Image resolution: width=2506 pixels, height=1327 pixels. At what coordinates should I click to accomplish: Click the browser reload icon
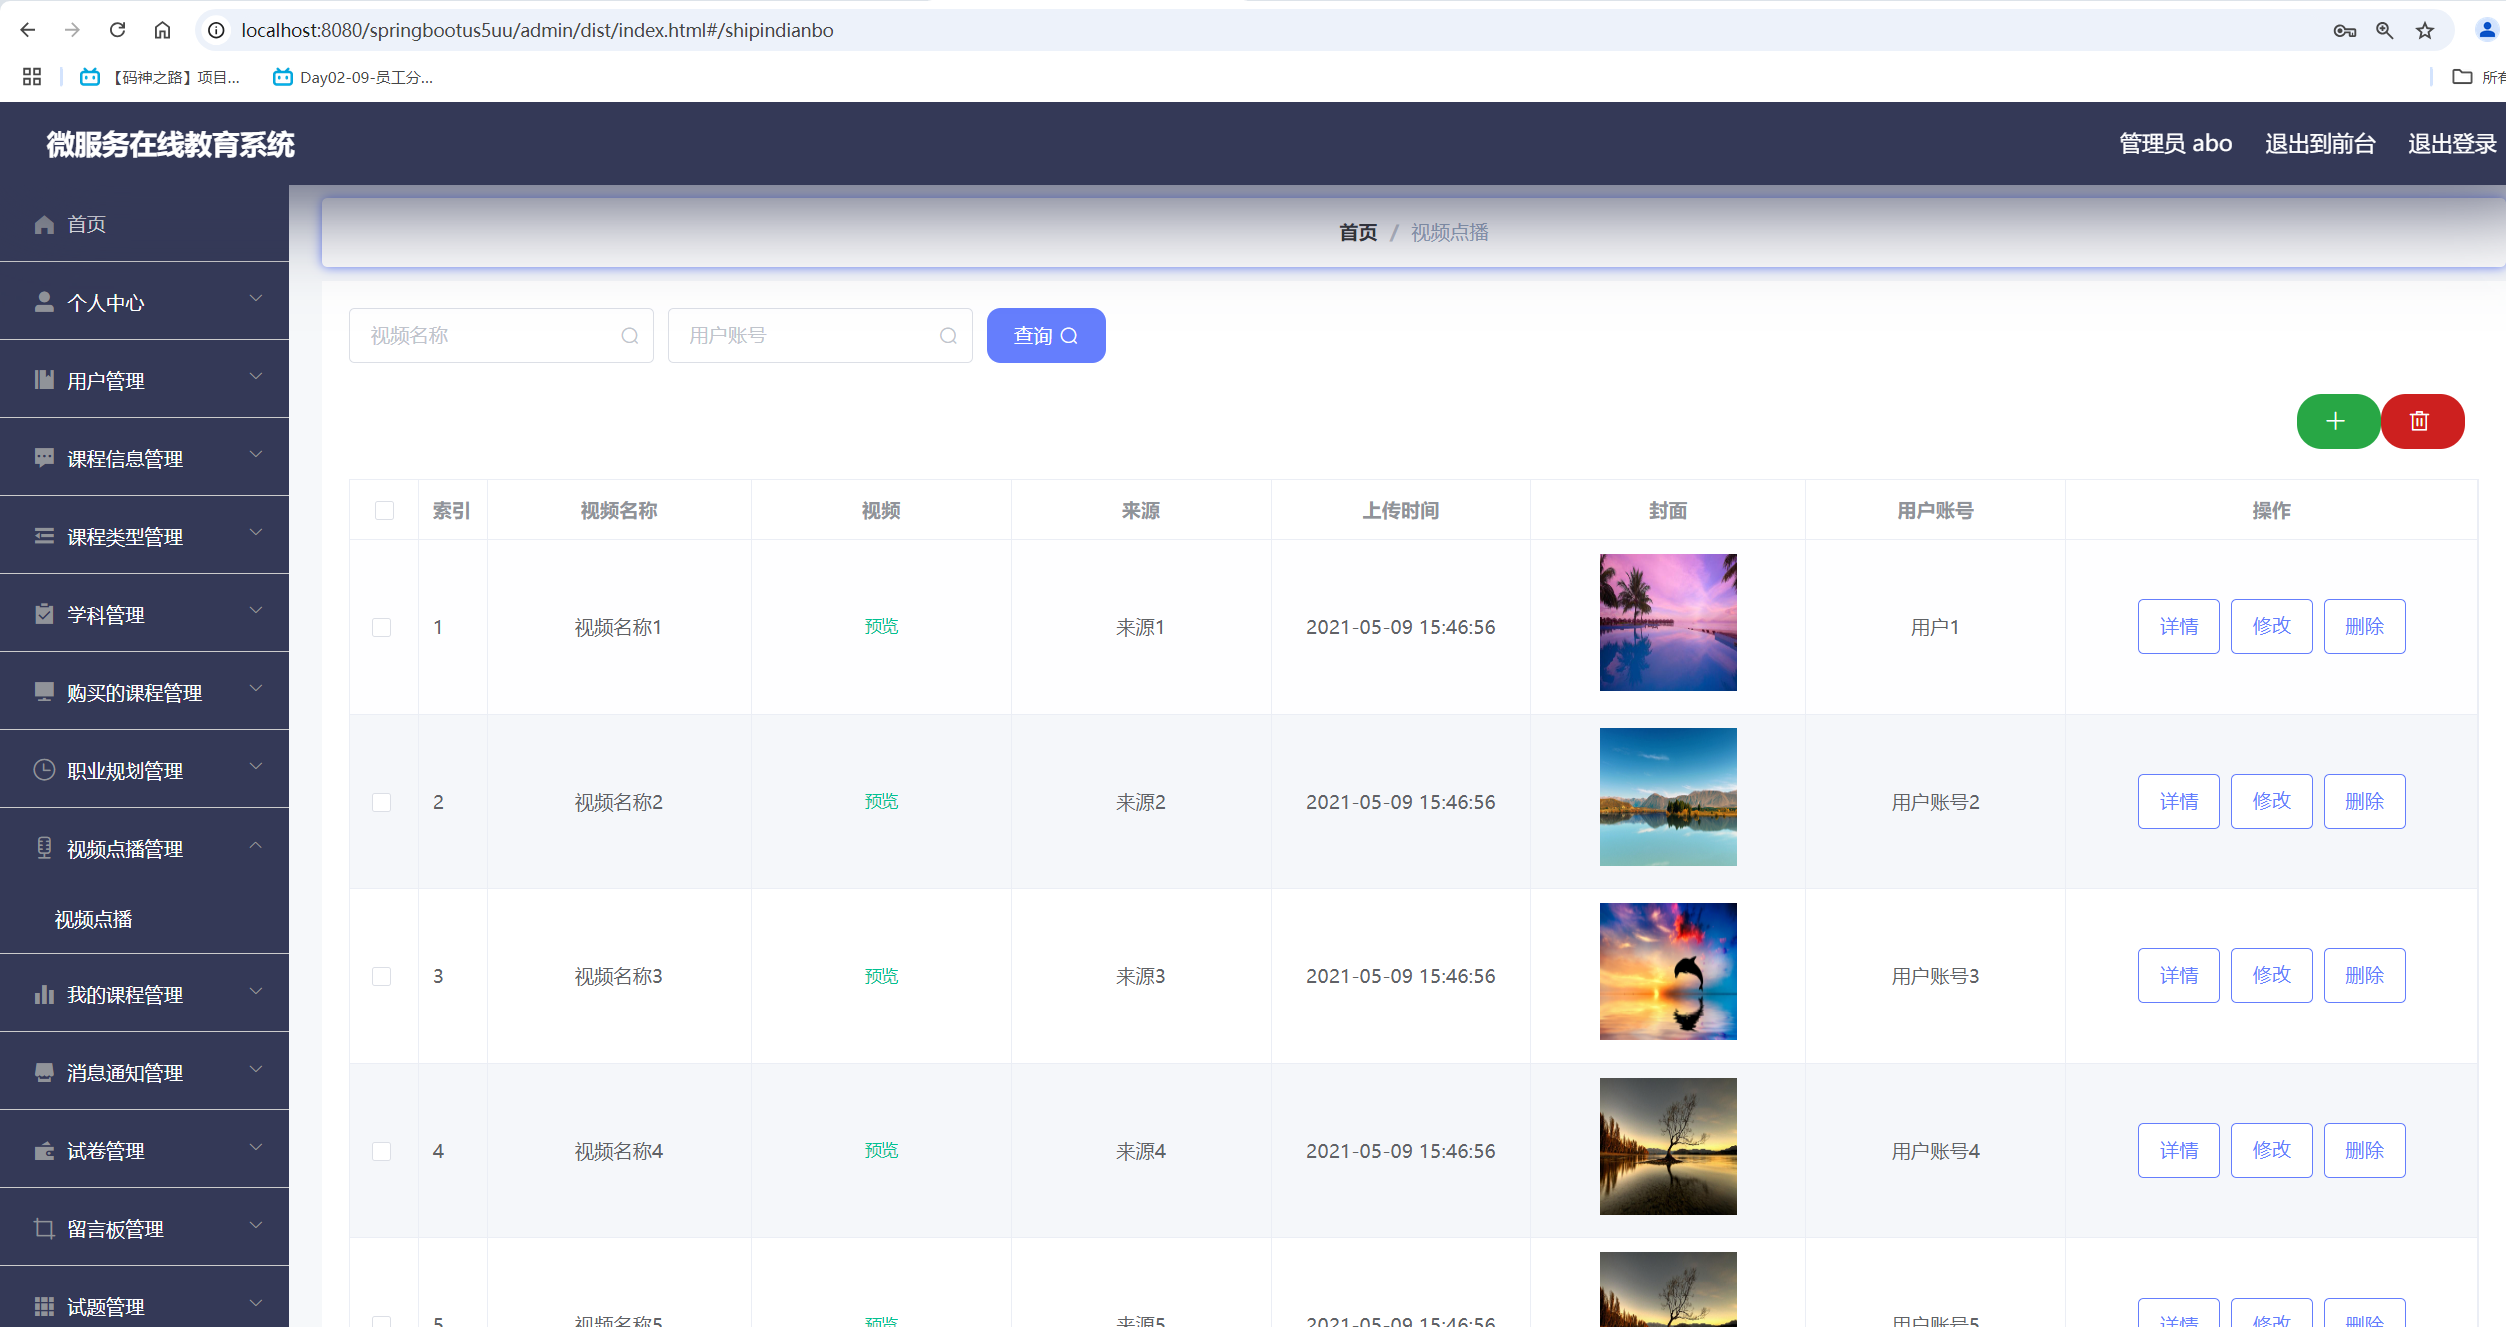pos(117,30)
